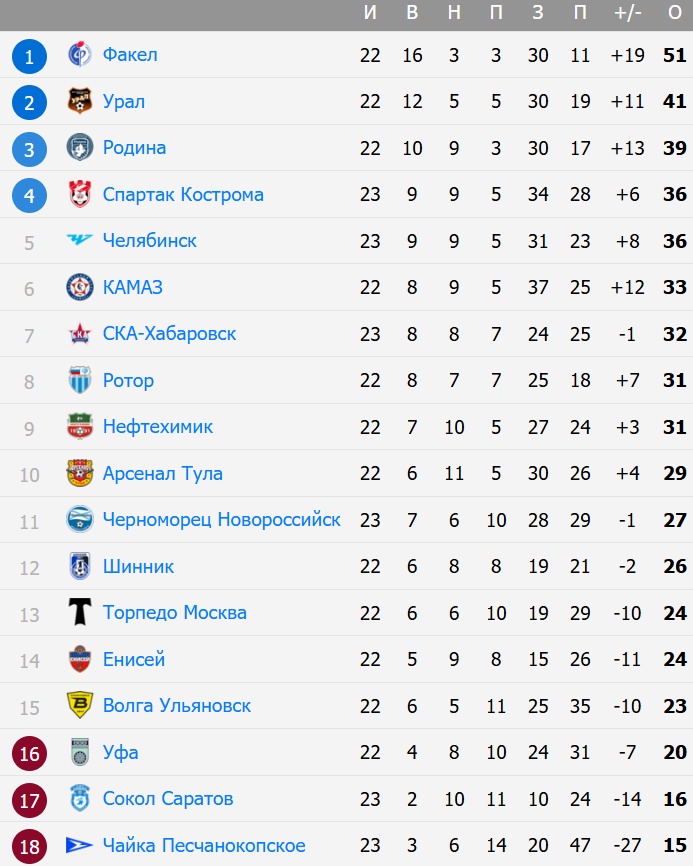Click the Торпедо Москва black T logo
The width and height of the screenshot is (693, 866).
point(80,612)
